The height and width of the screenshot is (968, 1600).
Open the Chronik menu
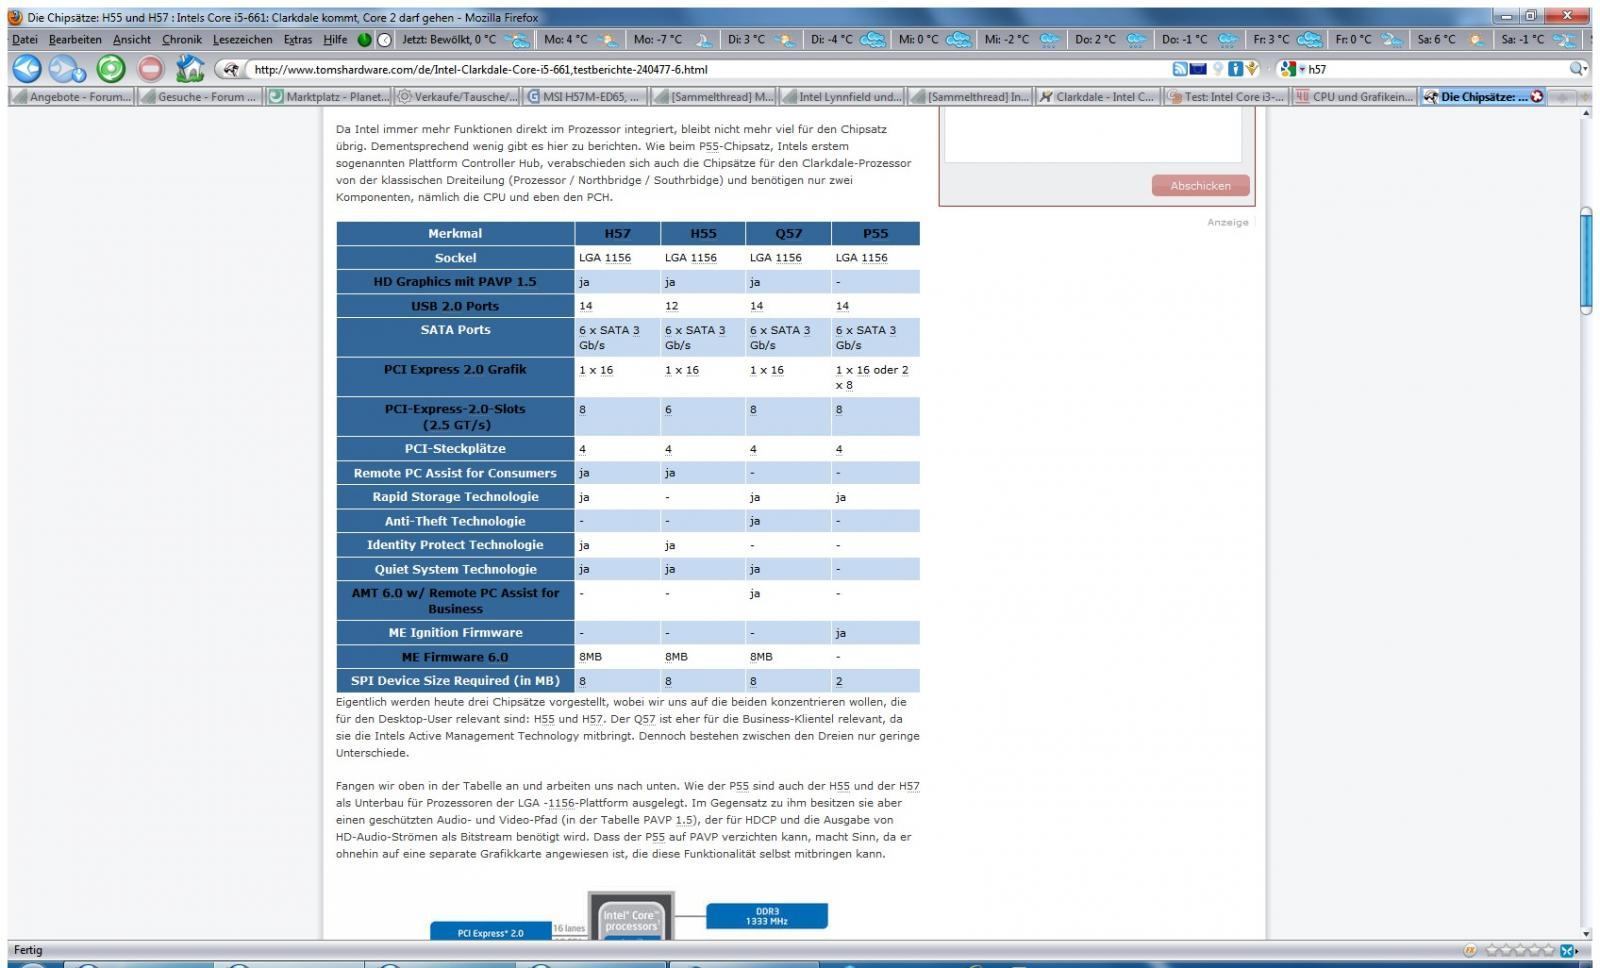click(x=182, y=40)
